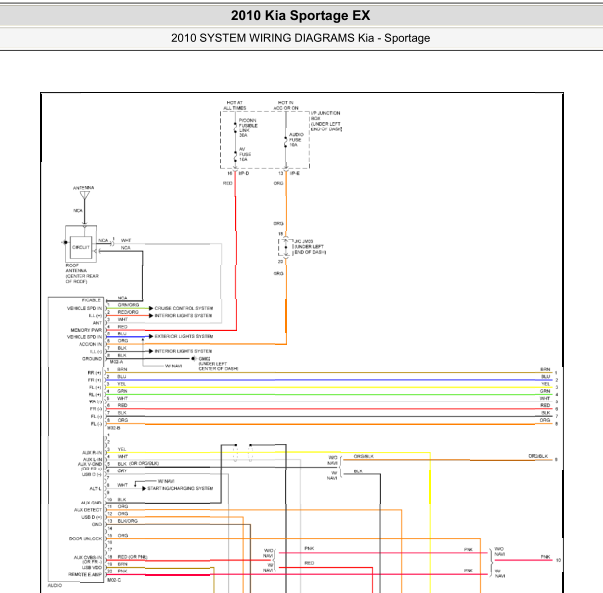Click the "GROUND" pin label

point(92,358)
